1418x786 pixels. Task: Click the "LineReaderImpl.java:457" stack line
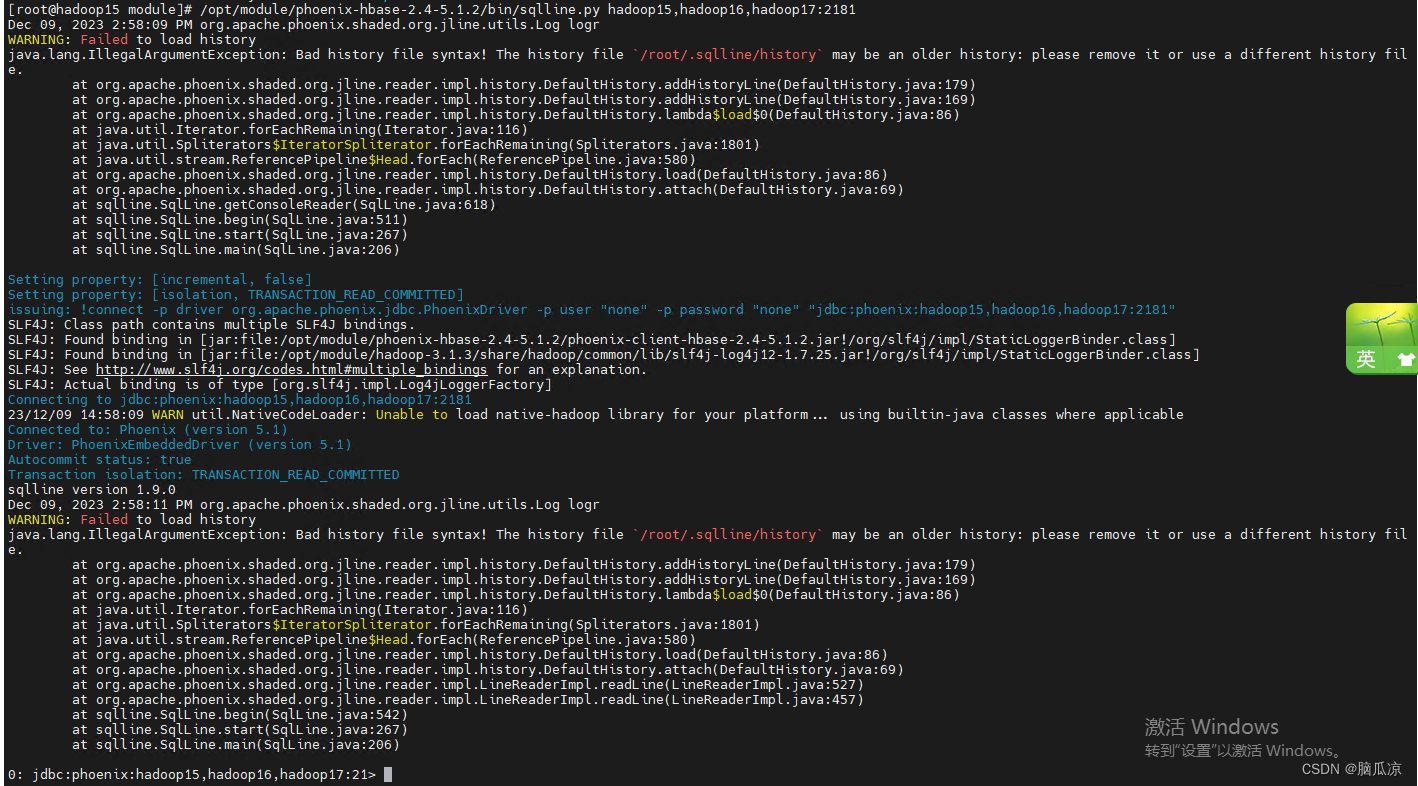(468, 699)
